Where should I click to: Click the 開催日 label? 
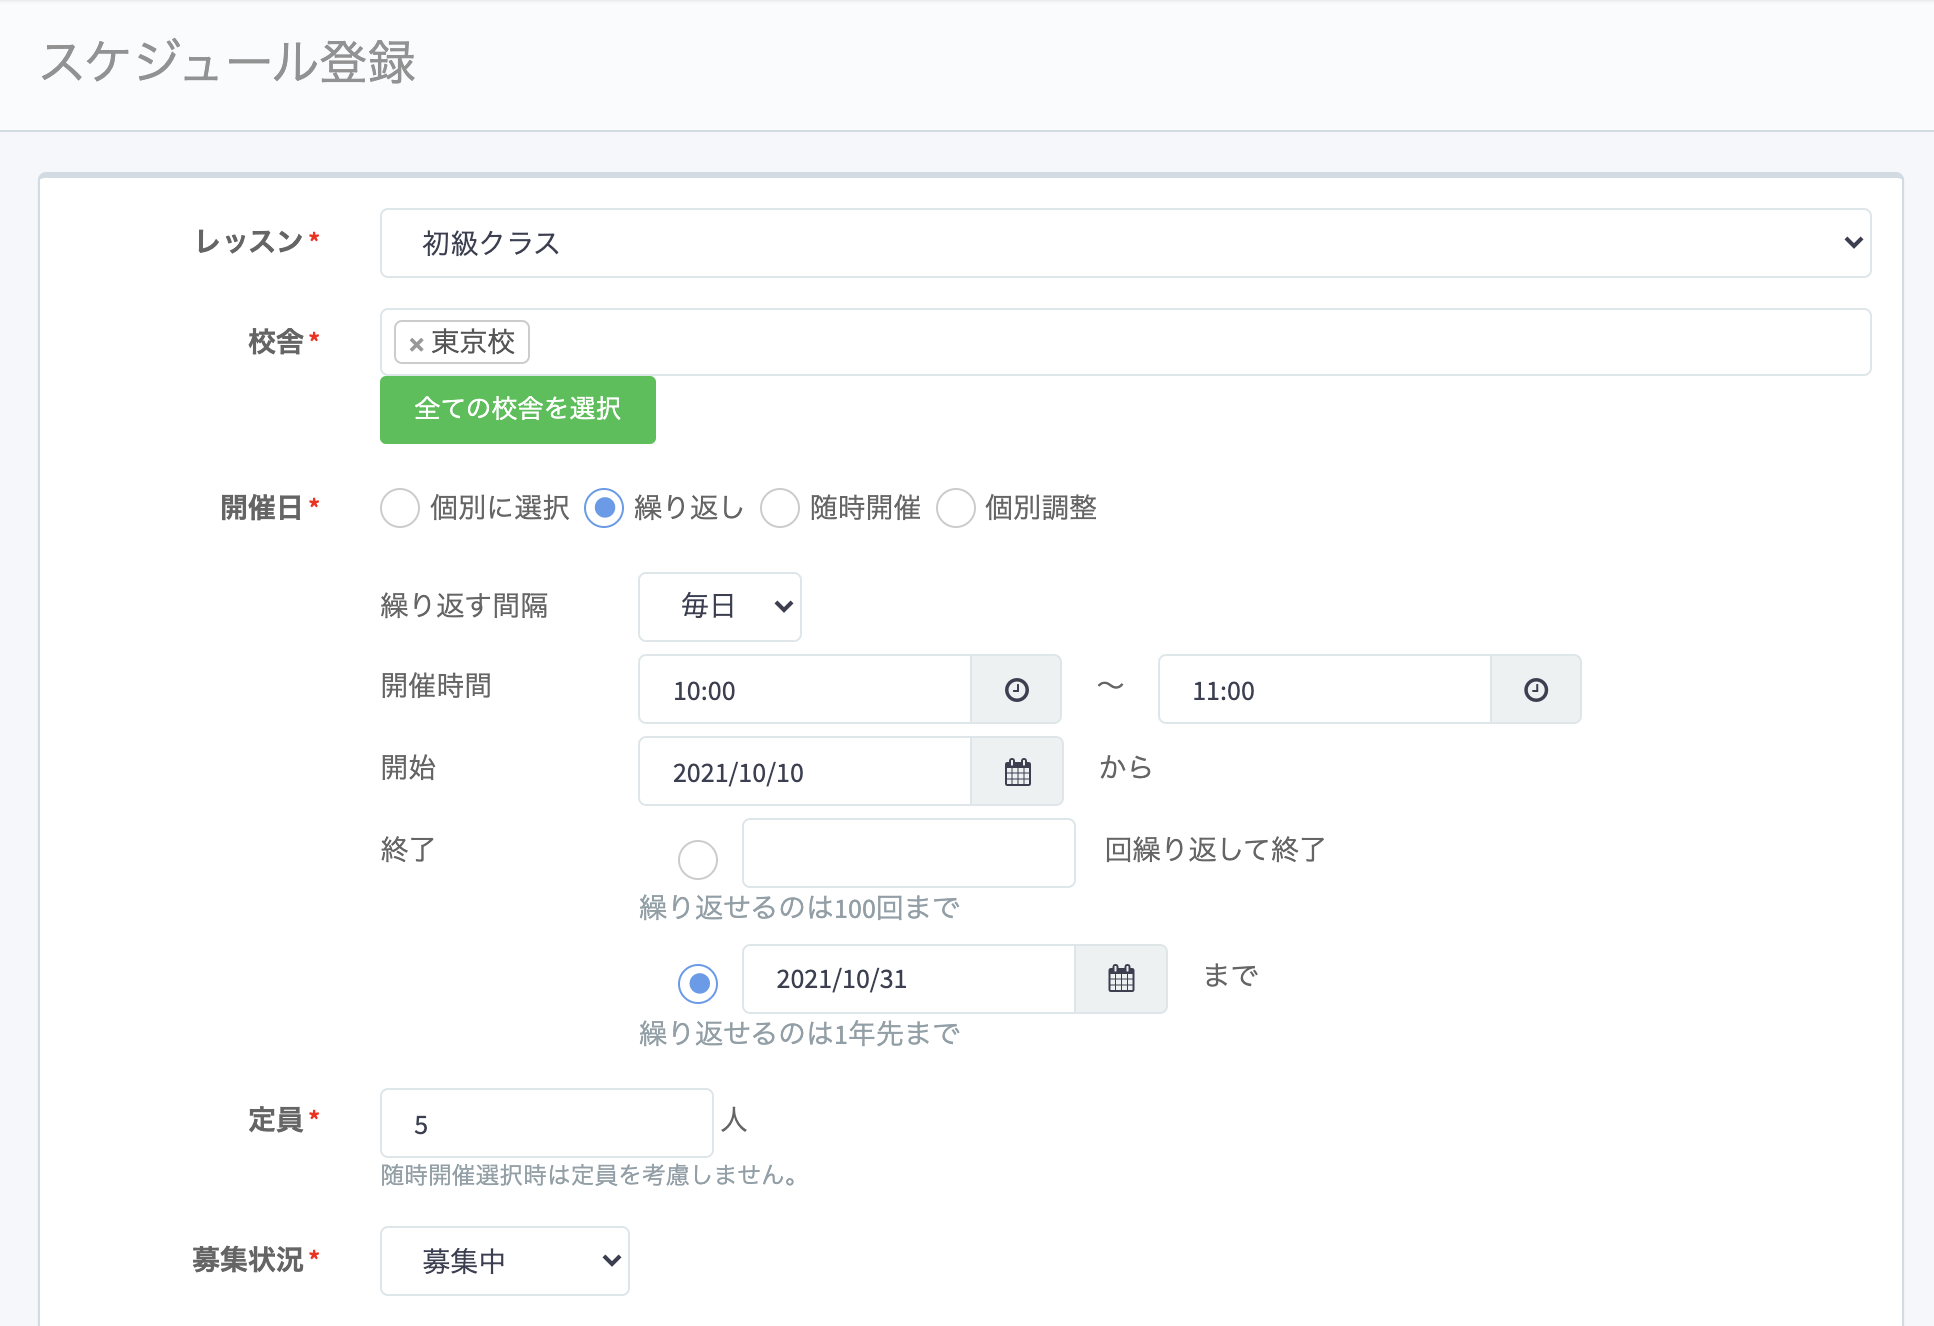pos(262,508)
